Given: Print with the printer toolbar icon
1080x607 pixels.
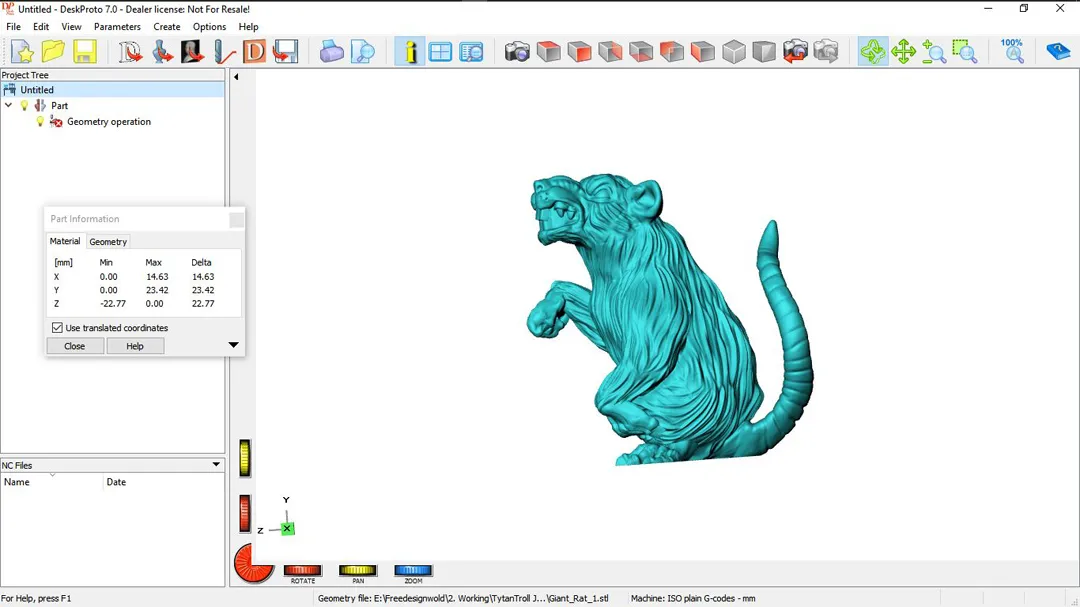Looking at the screenshot, I should [x=331, y=52].
